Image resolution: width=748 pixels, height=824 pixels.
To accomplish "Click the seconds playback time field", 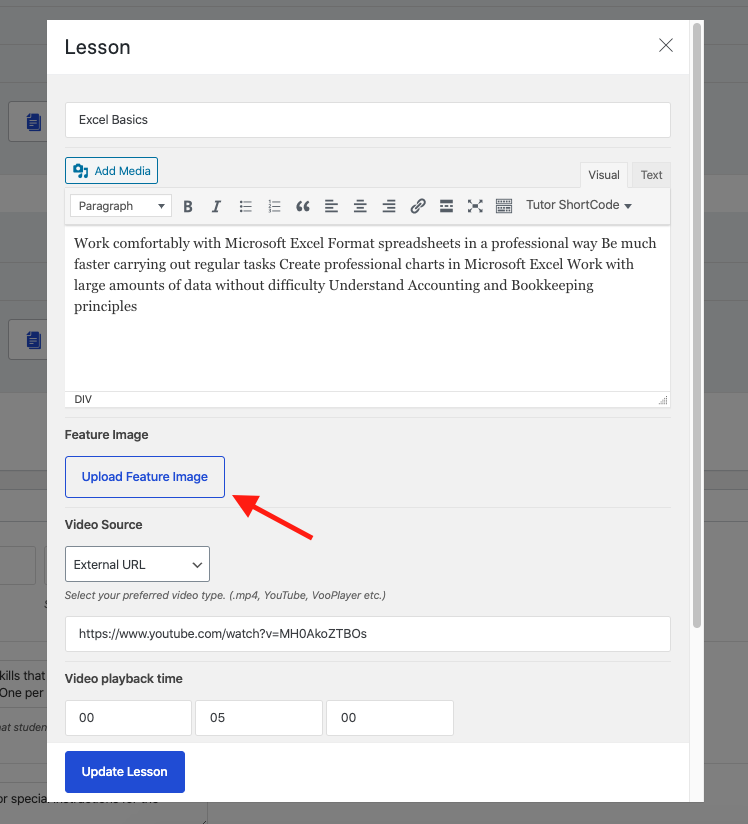I will click(390, 718).
